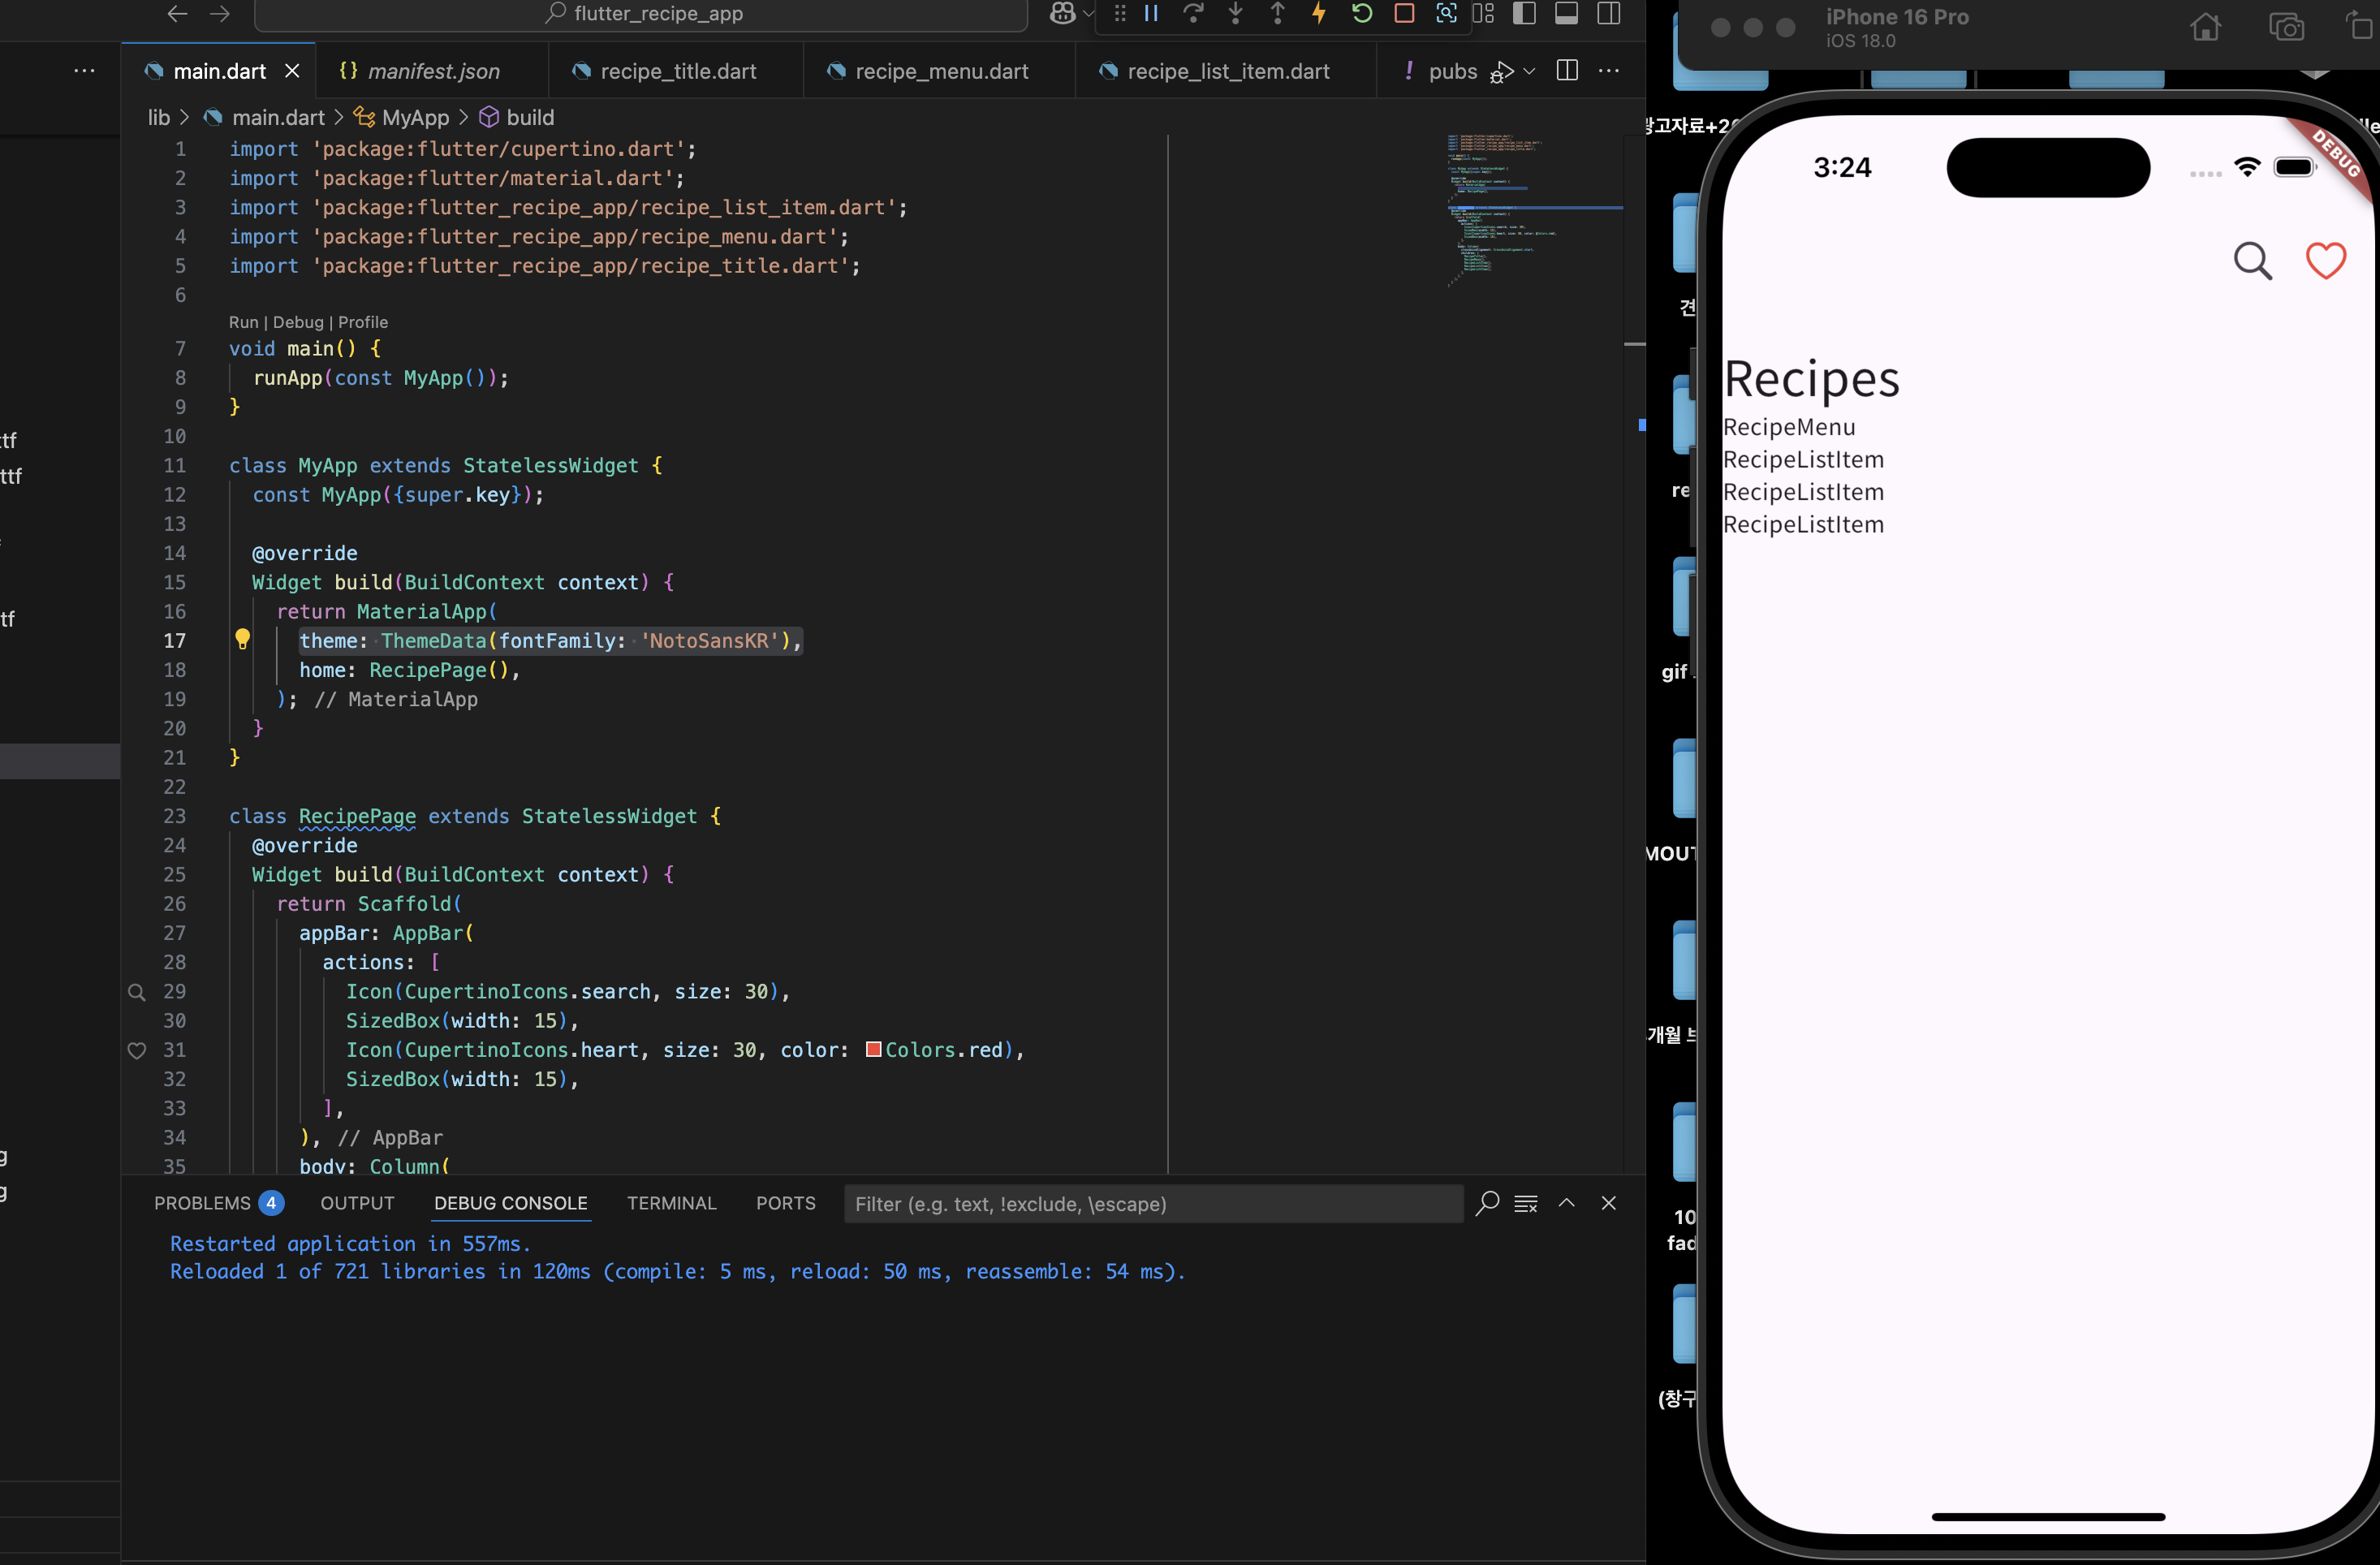
Task: Click the flutter_recipe_app search box
Action: click(x=641, y=14)
